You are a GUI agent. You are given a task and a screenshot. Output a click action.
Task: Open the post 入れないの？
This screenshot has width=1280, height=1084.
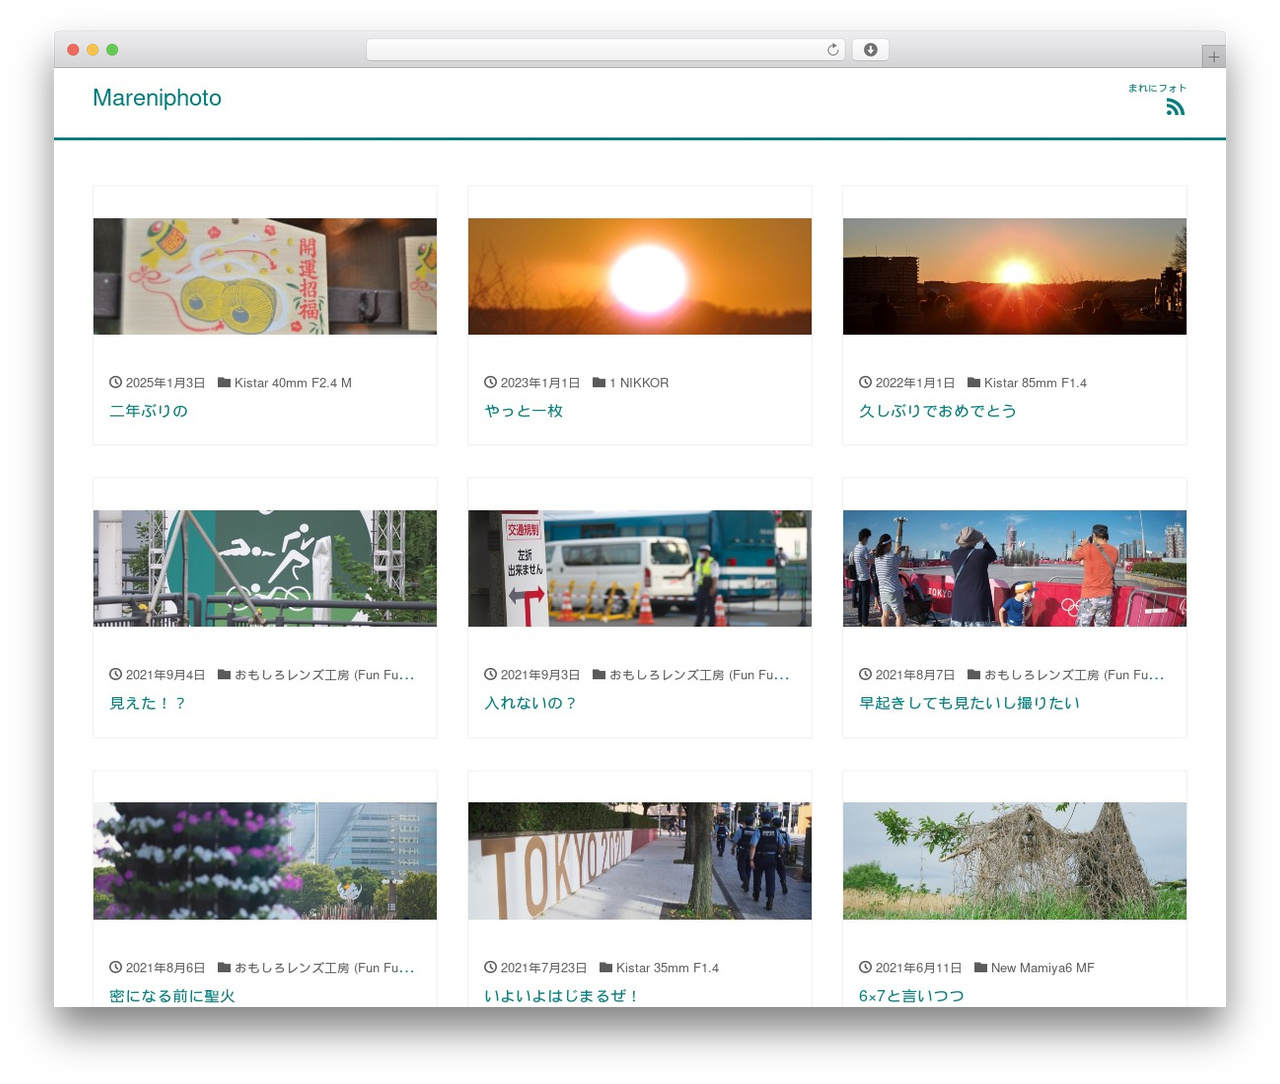coord(530,703)
